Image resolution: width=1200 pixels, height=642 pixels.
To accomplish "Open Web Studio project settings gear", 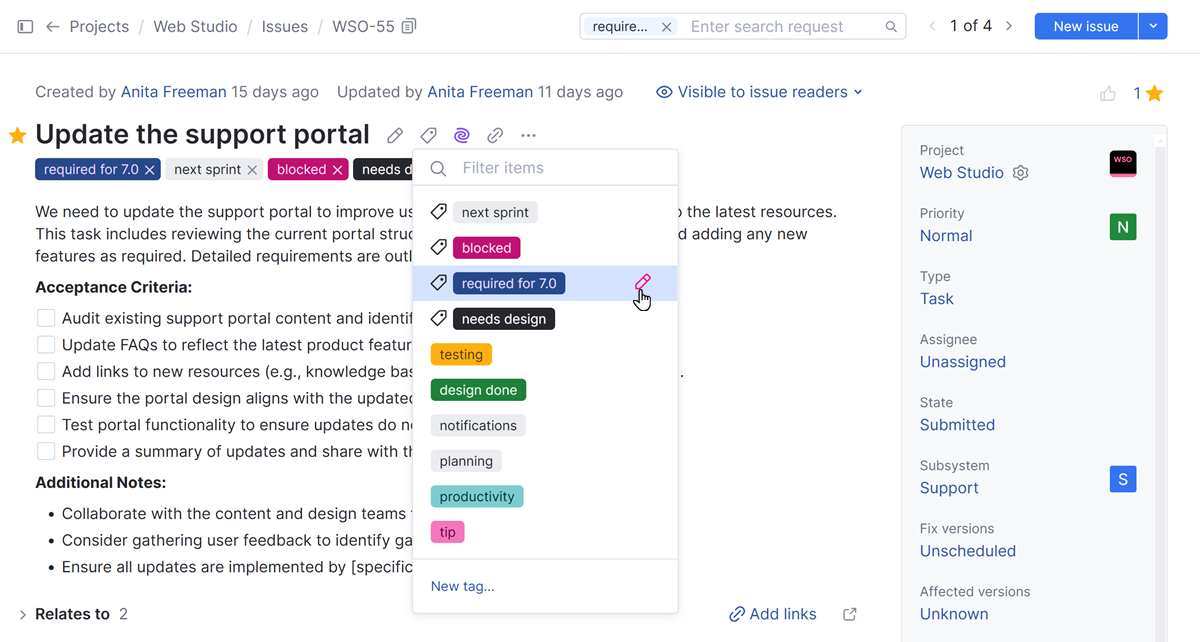I will tap(1020, 172).
